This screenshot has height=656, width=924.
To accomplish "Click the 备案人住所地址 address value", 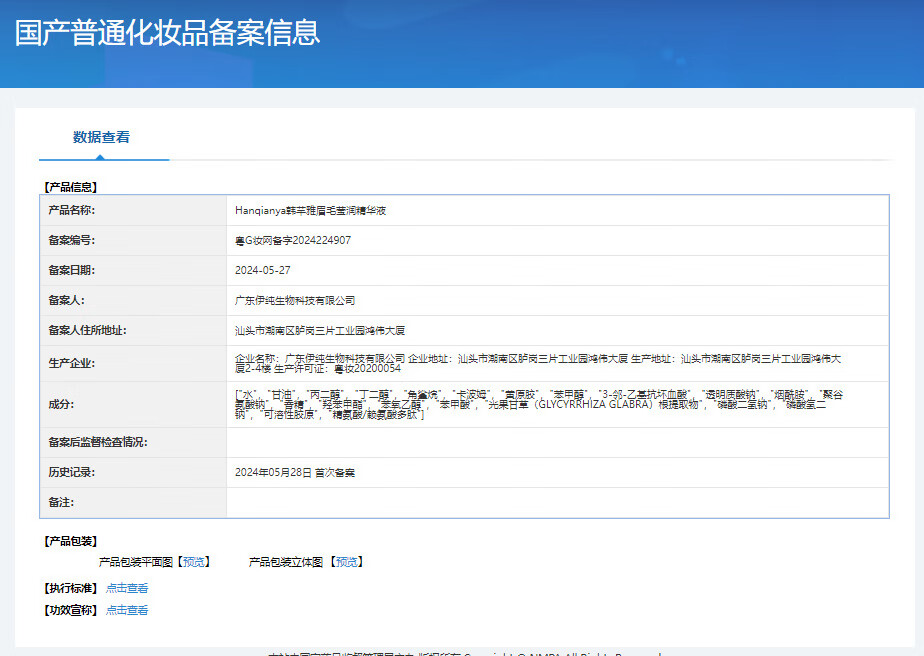I will click(x=319, y=330).
